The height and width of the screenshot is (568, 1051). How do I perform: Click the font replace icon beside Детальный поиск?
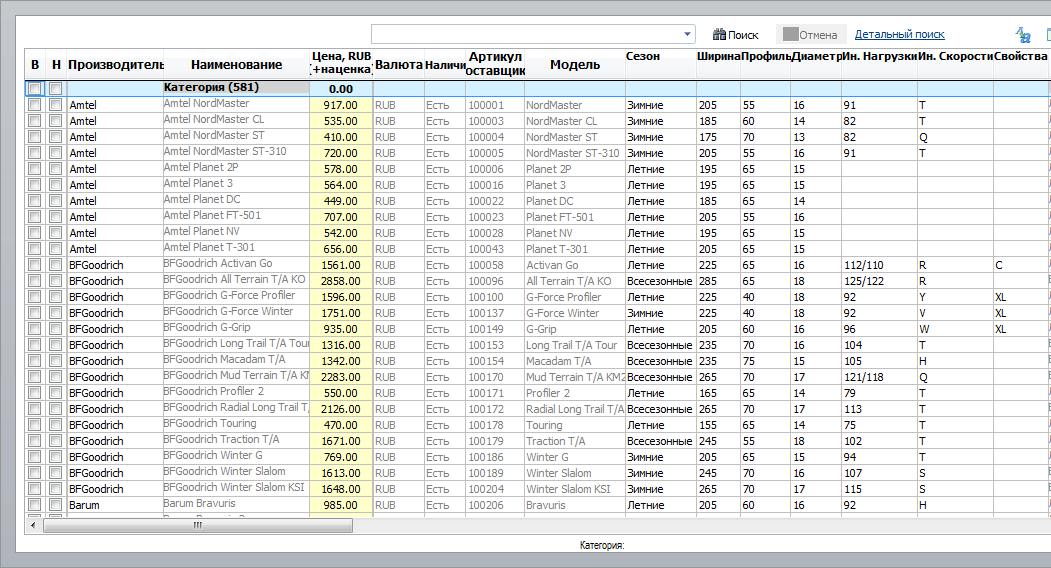pos(1023,34)
